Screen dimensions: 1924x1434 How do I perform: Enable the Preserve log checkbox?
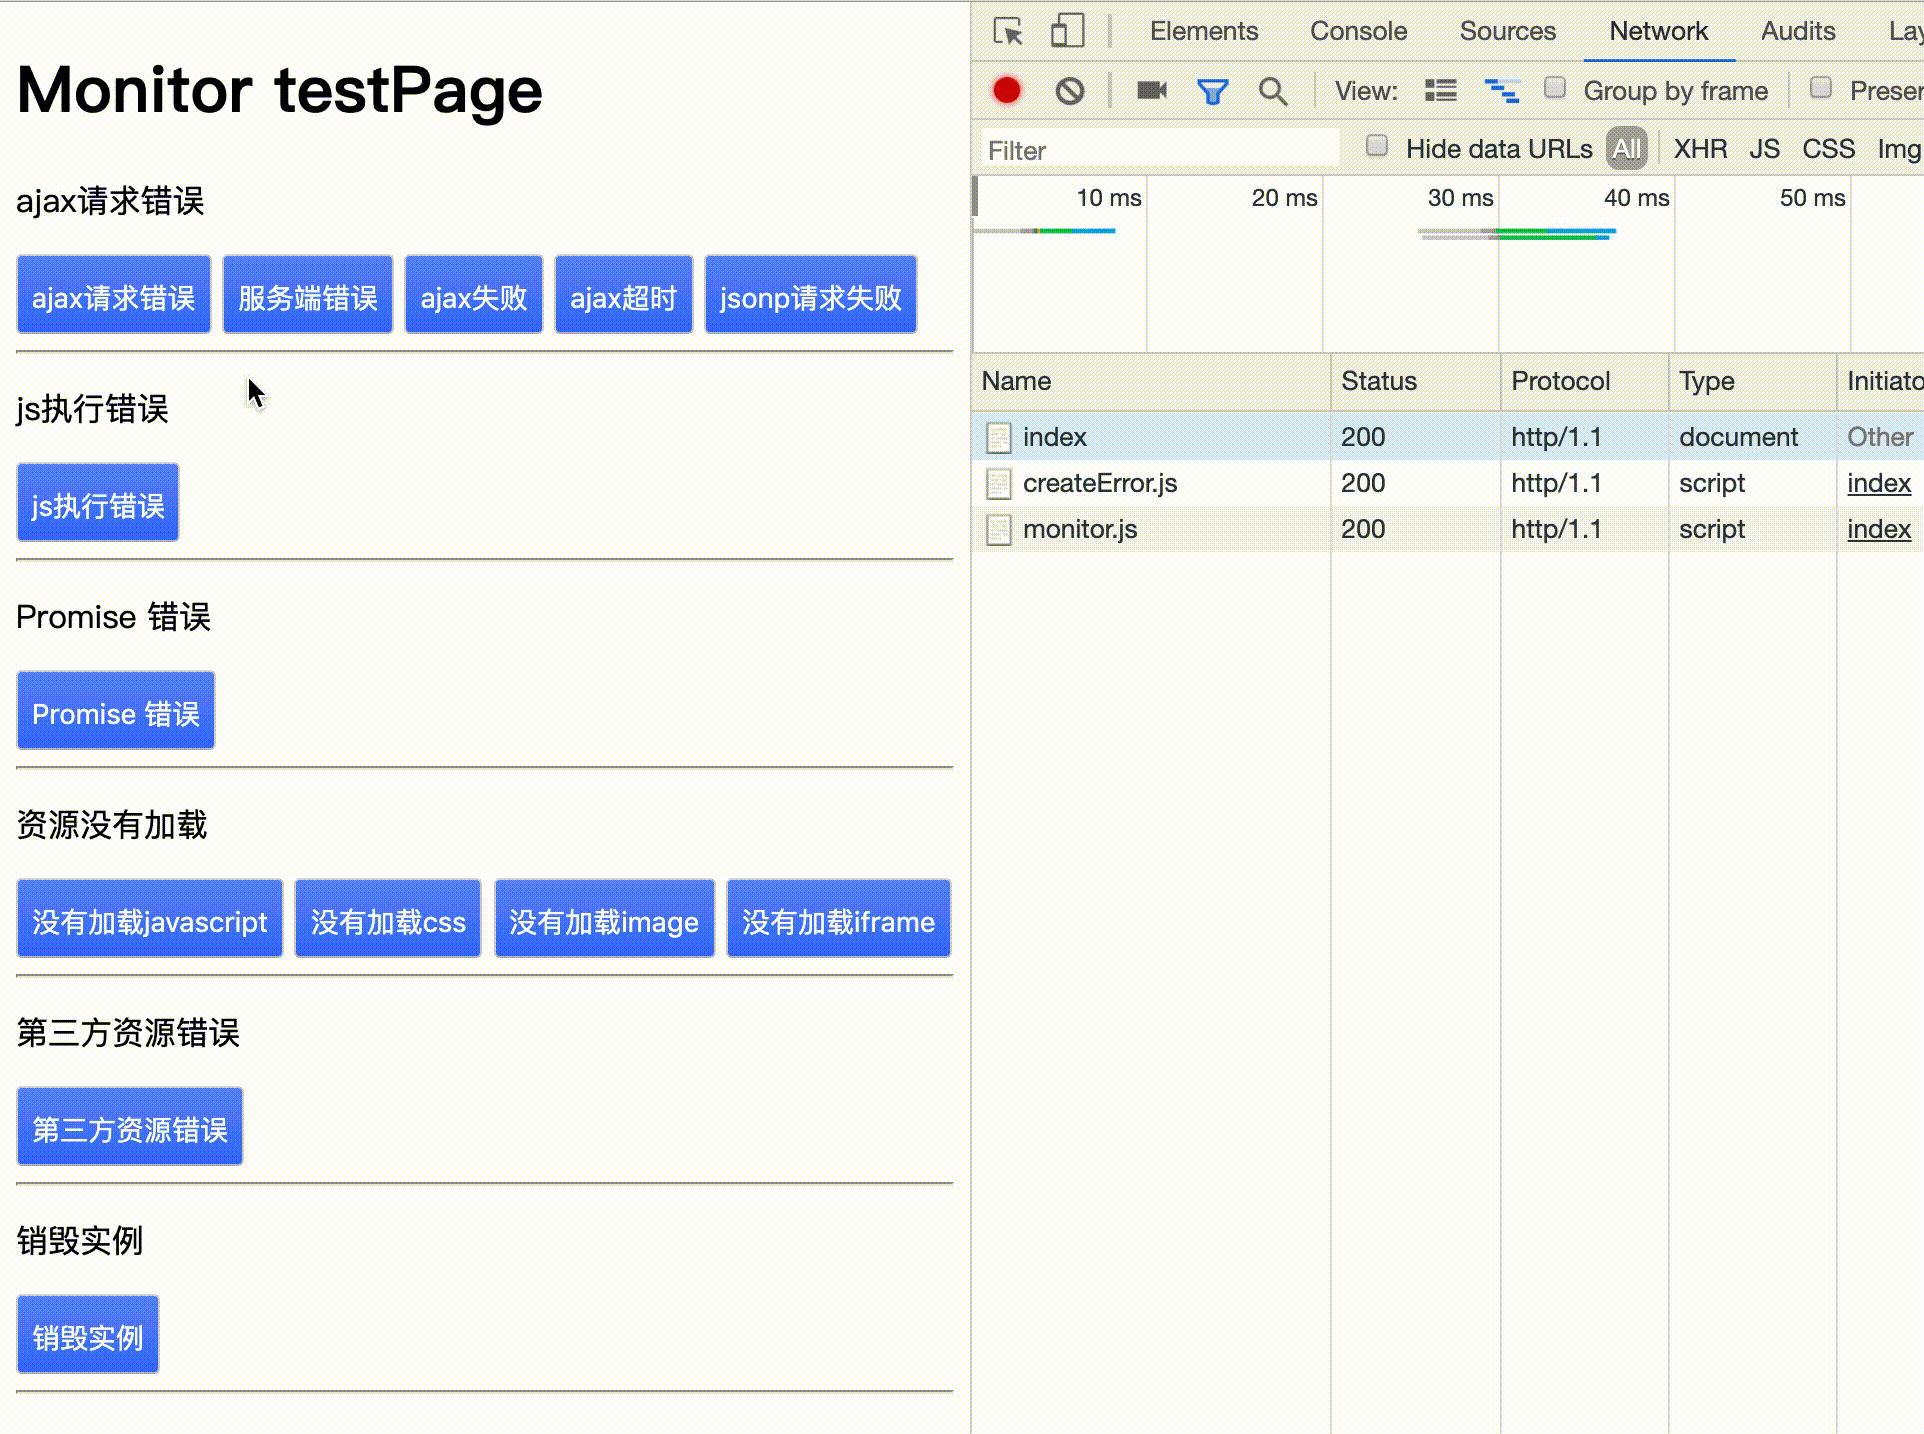1821,88
